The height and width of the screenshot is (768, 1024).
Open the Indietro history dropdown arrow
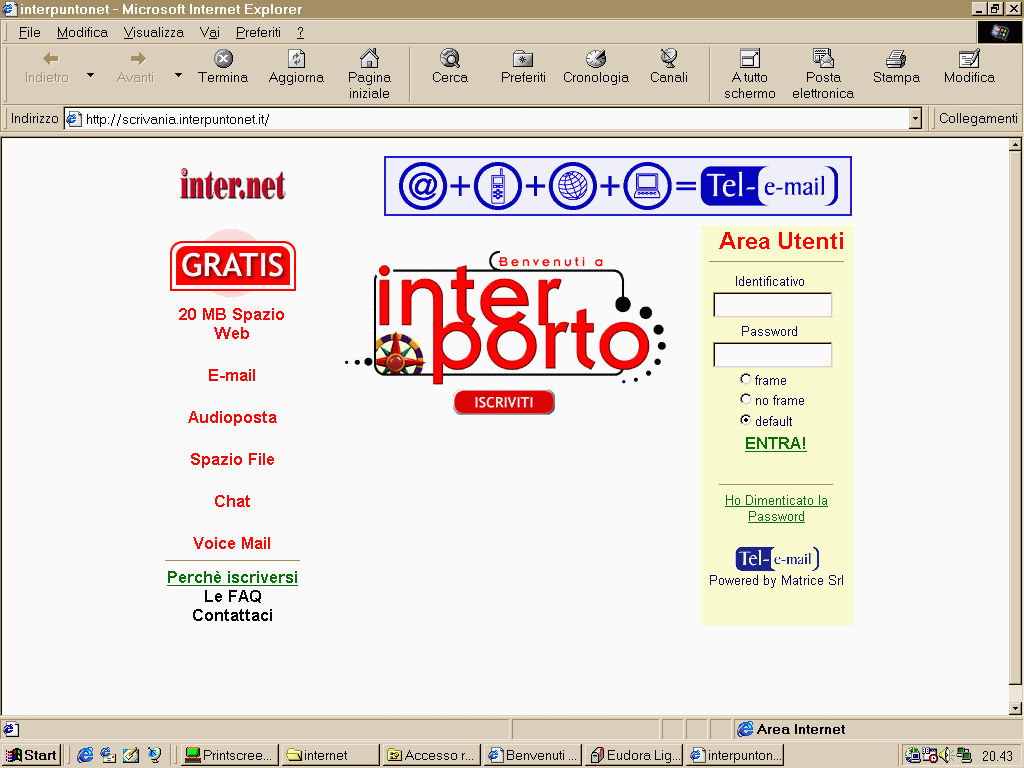click(91, 76)
